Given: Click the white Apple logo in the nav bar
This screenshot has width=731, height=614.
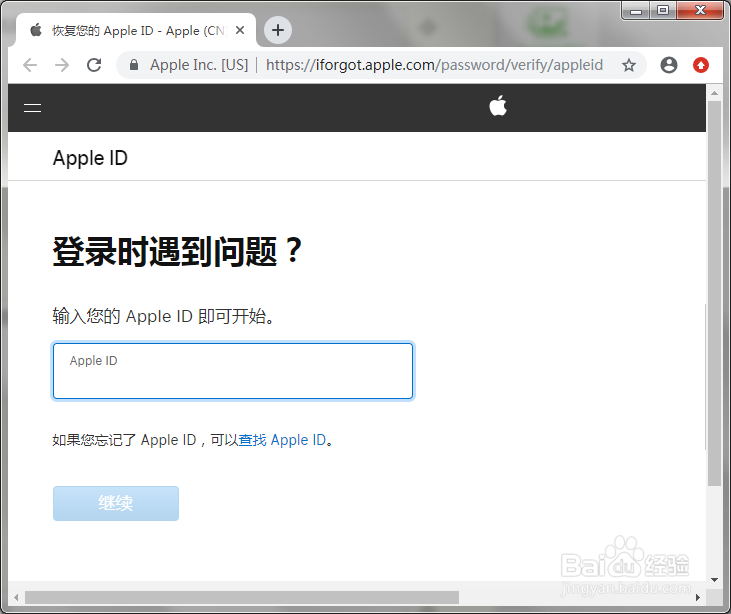Looking at the screenshot, I should 498,106.
